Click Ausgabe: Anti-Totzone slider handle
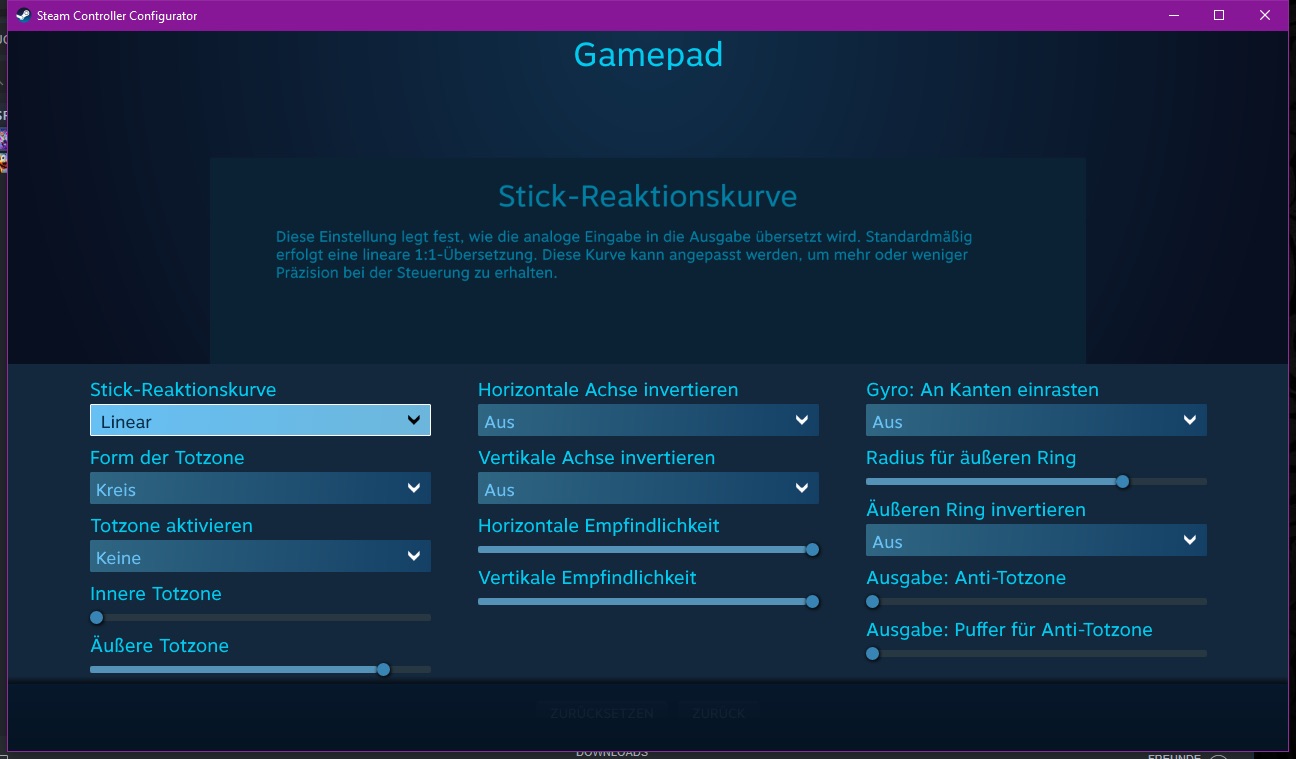Screen dimensions: 1296x759 point(872,601)
